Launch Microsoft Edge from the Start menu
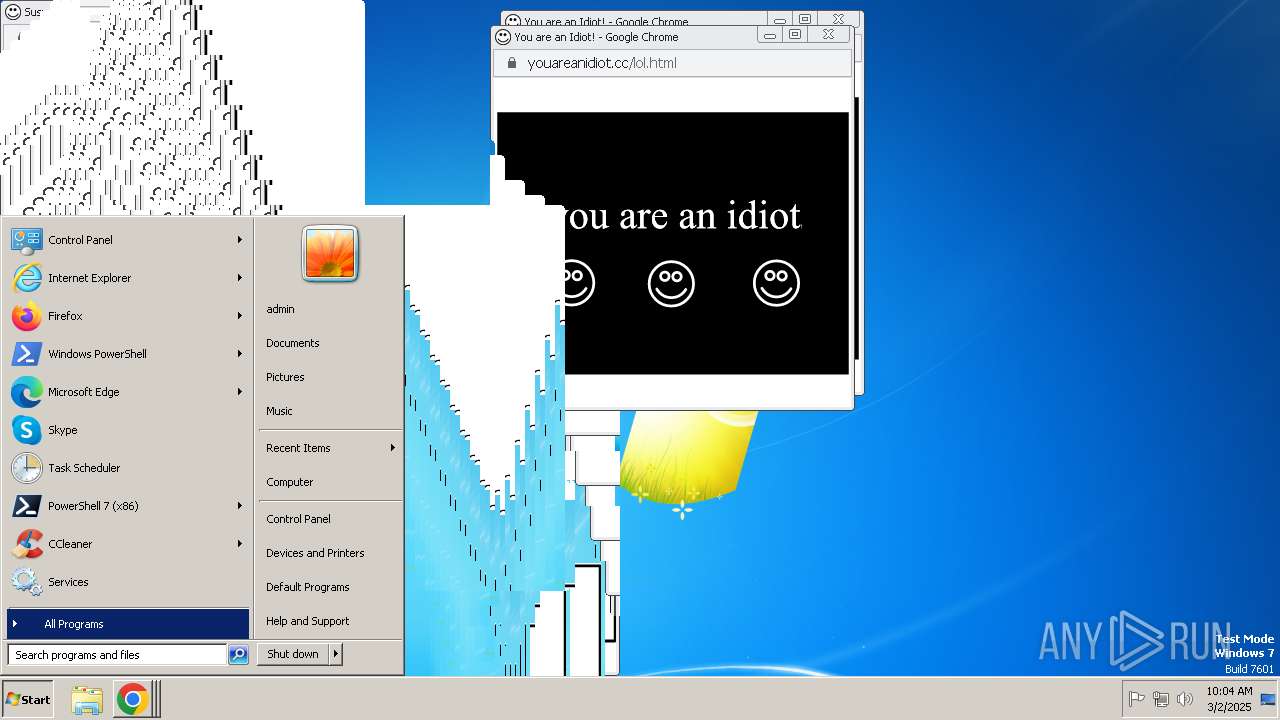 coord(127,392)
